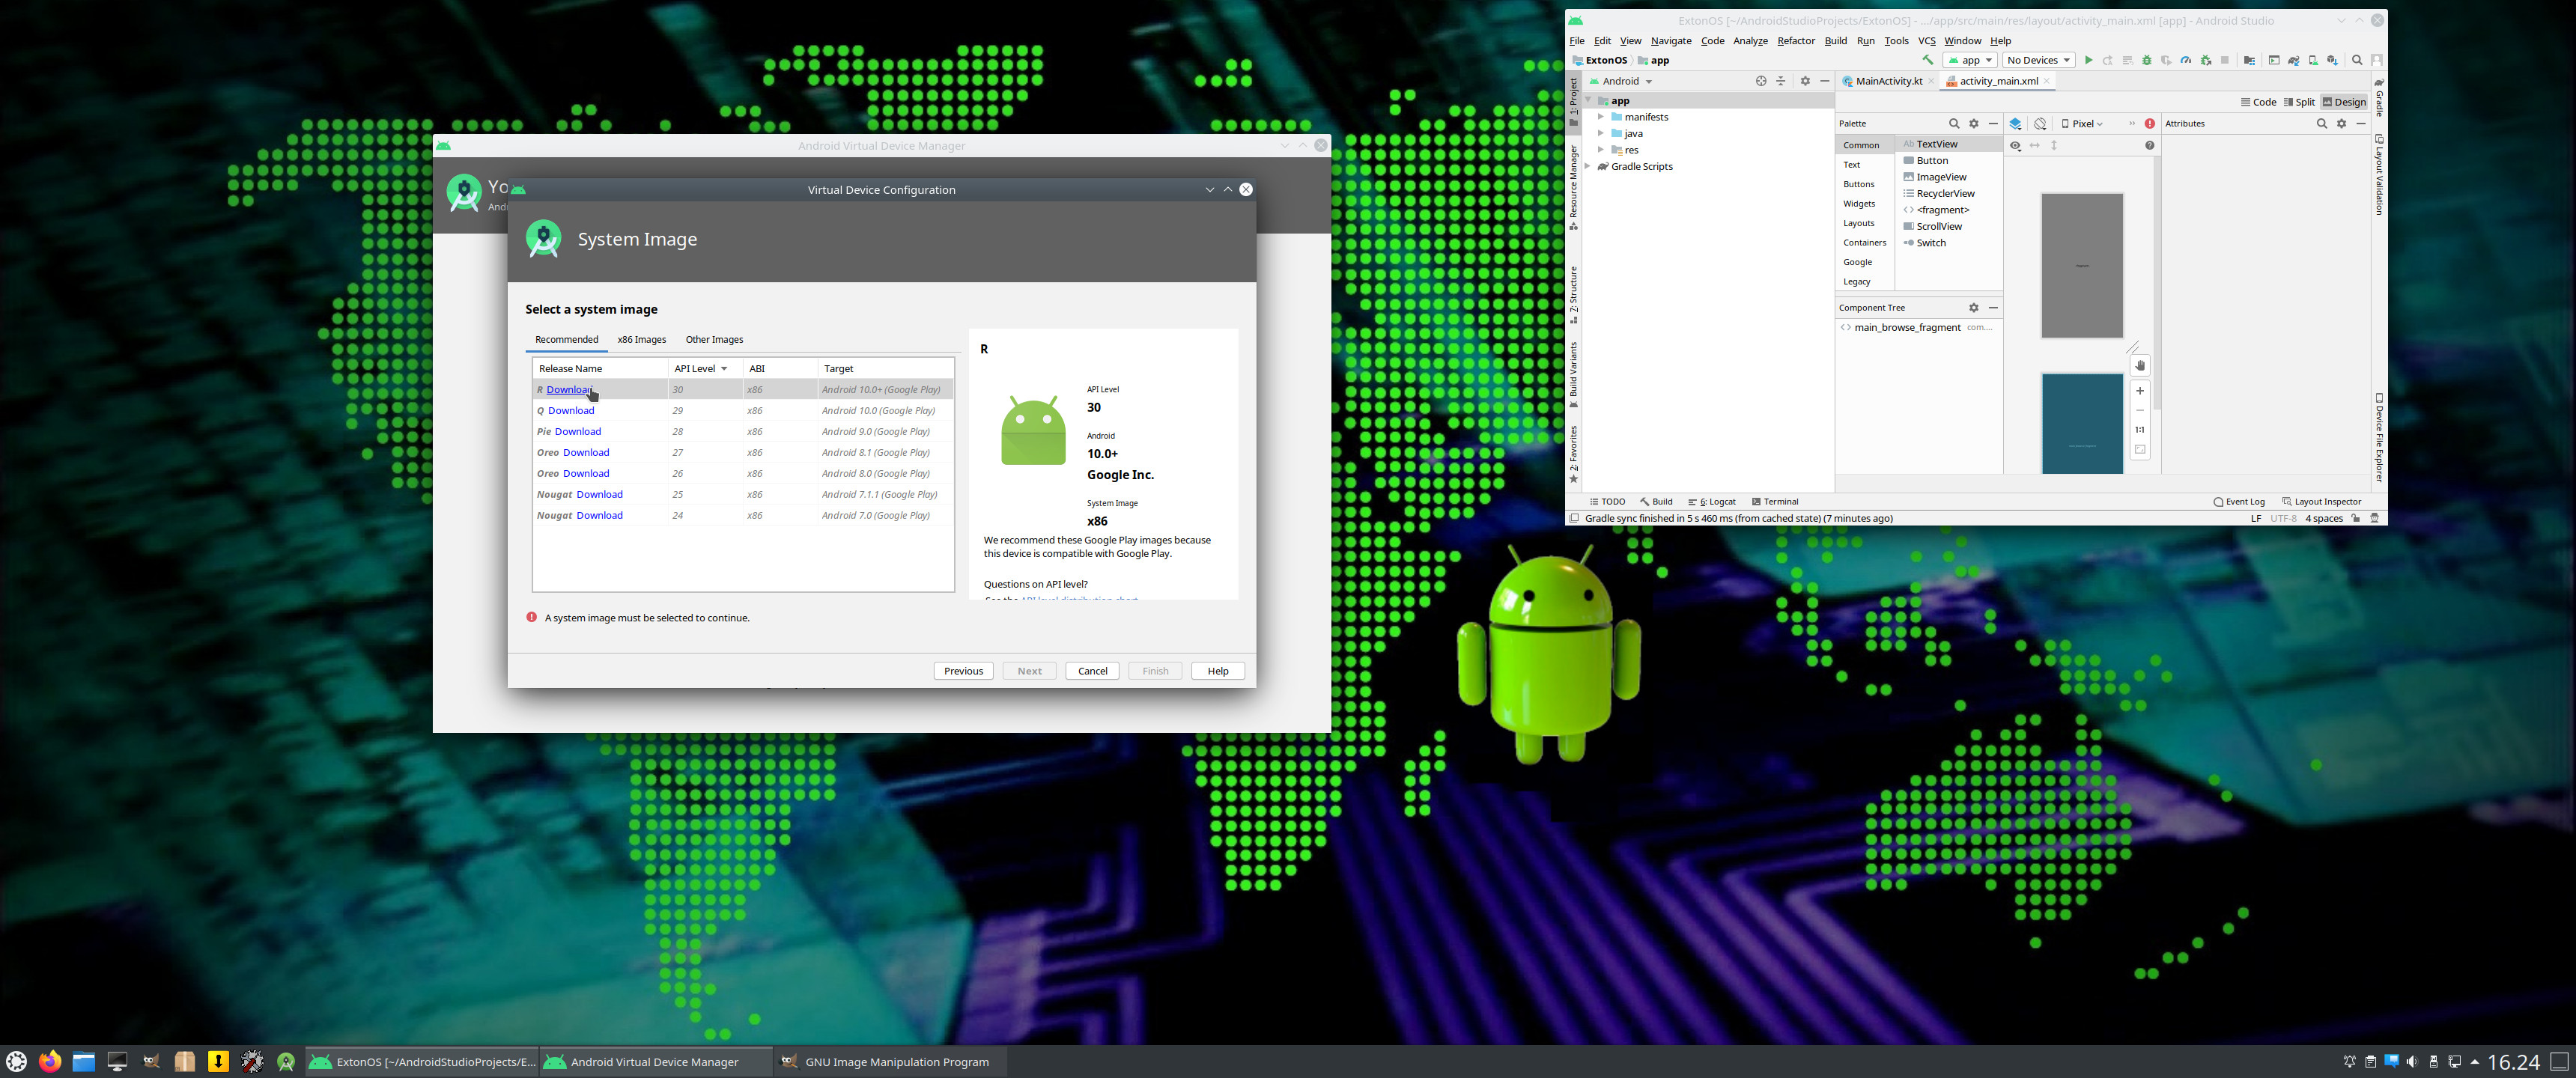Click Download link for Q system image
This screenshot has width=2576, height=1078.
point(570,411)
